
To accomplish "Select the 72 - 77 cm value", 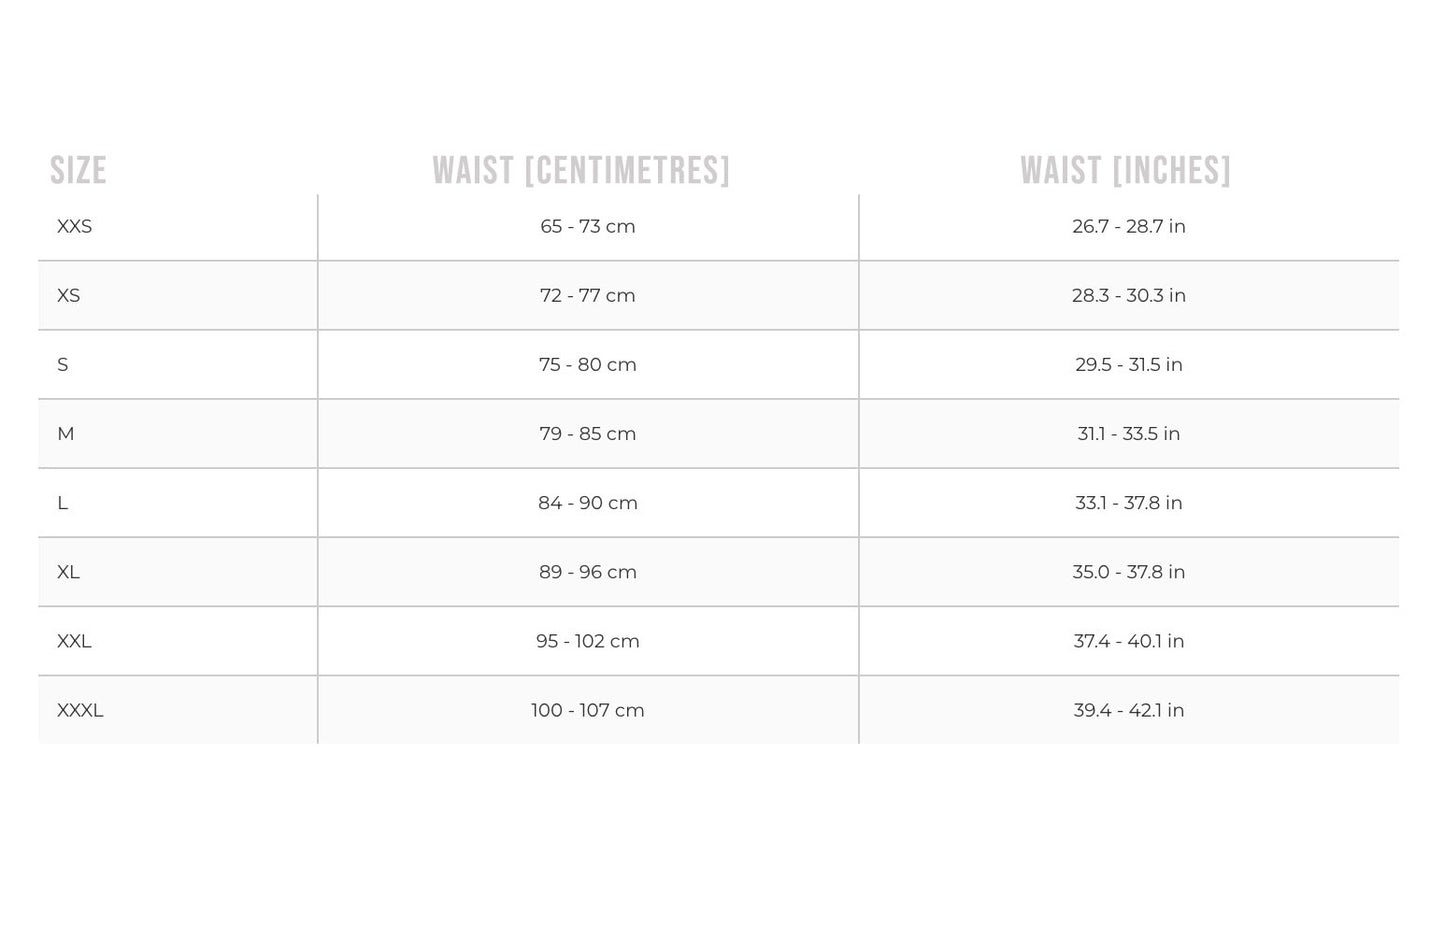I will click(x=588, y=296).
